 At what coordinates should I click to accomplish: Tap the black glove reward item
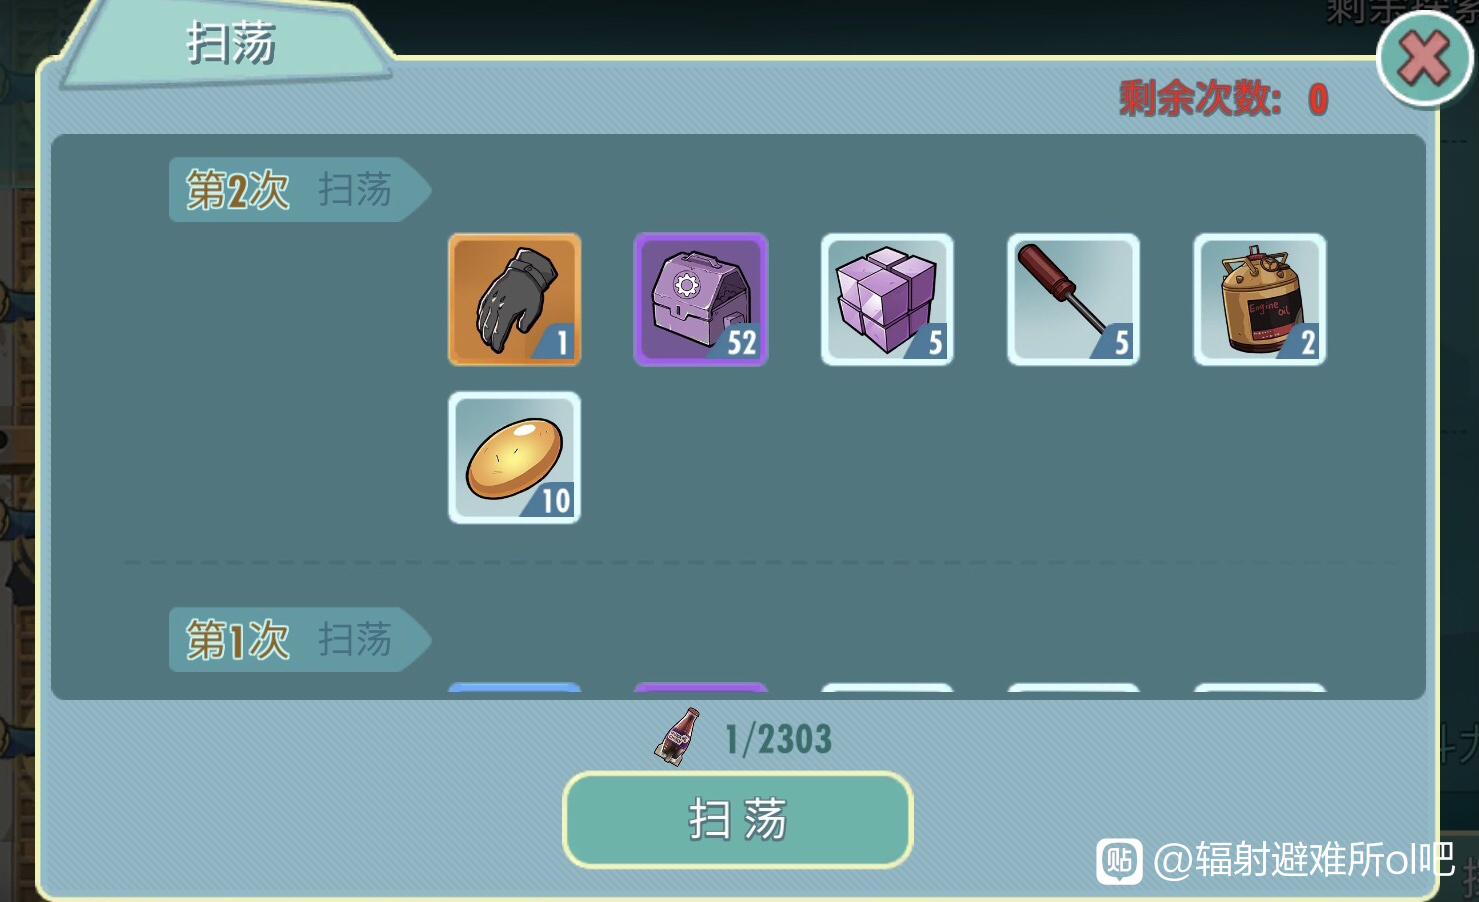tap(514, 299)
